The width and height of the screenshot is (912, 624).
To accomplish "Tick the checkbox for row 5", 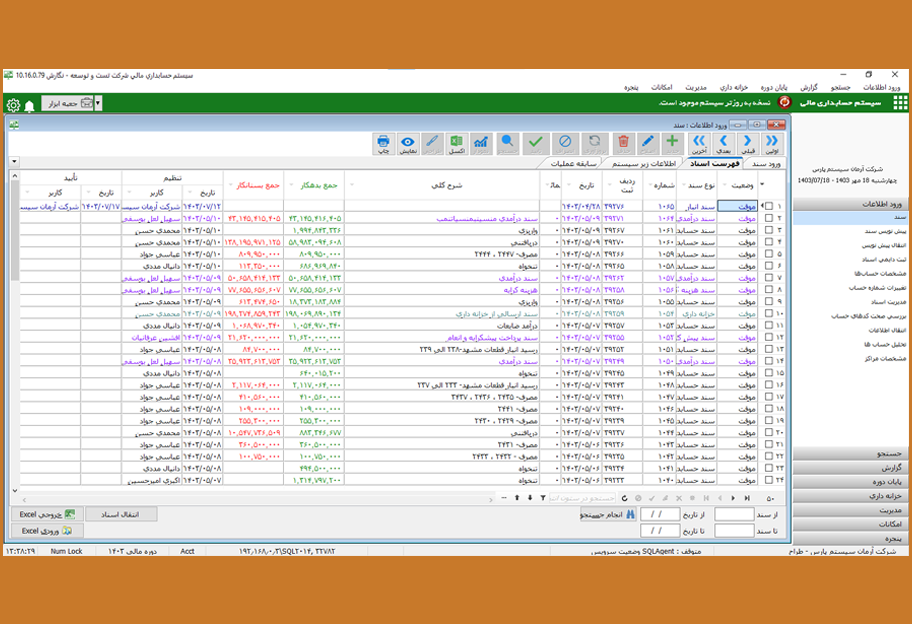I will (x=769, y=254).
